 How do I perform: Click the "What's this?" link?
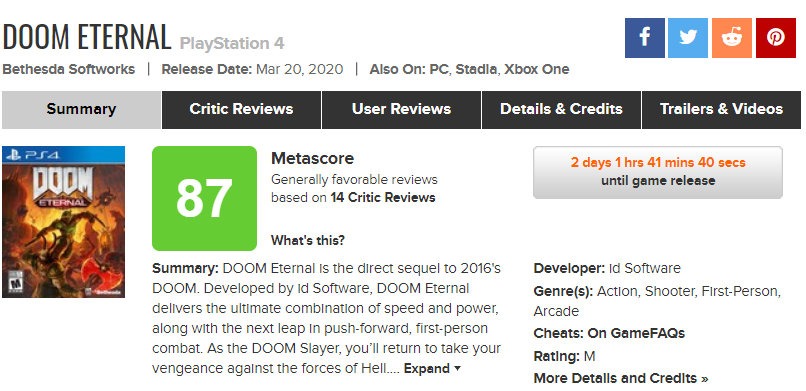tap(308, 240)
